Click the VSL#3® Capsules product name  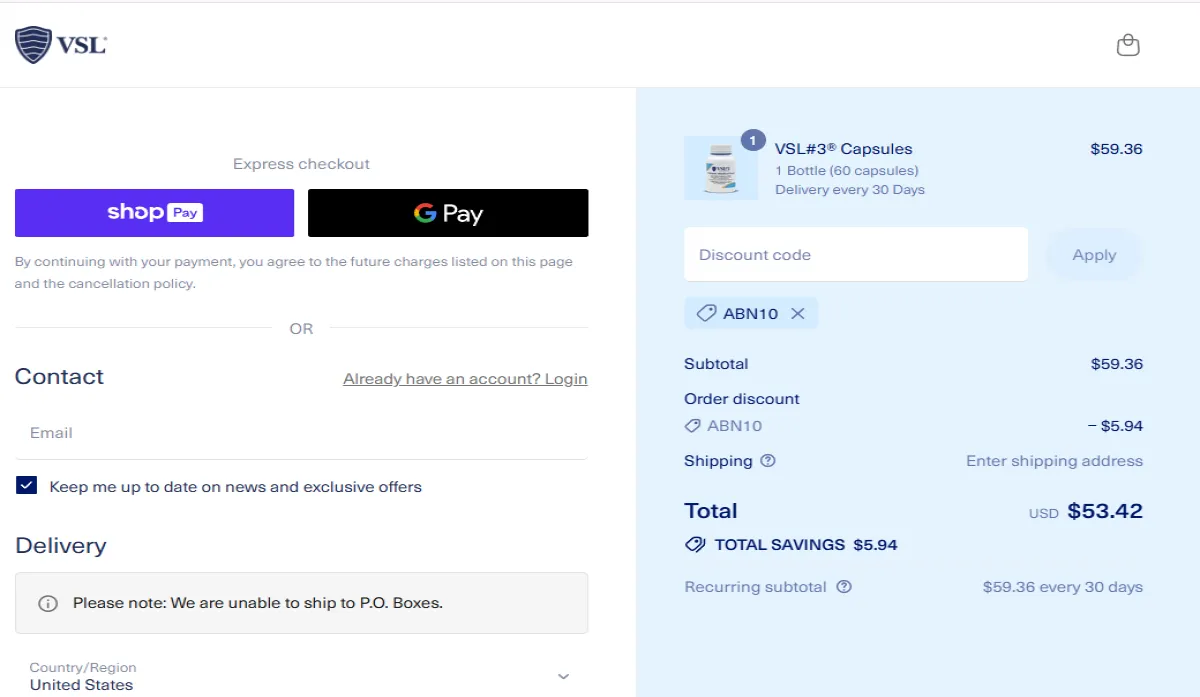coord(843,149)
